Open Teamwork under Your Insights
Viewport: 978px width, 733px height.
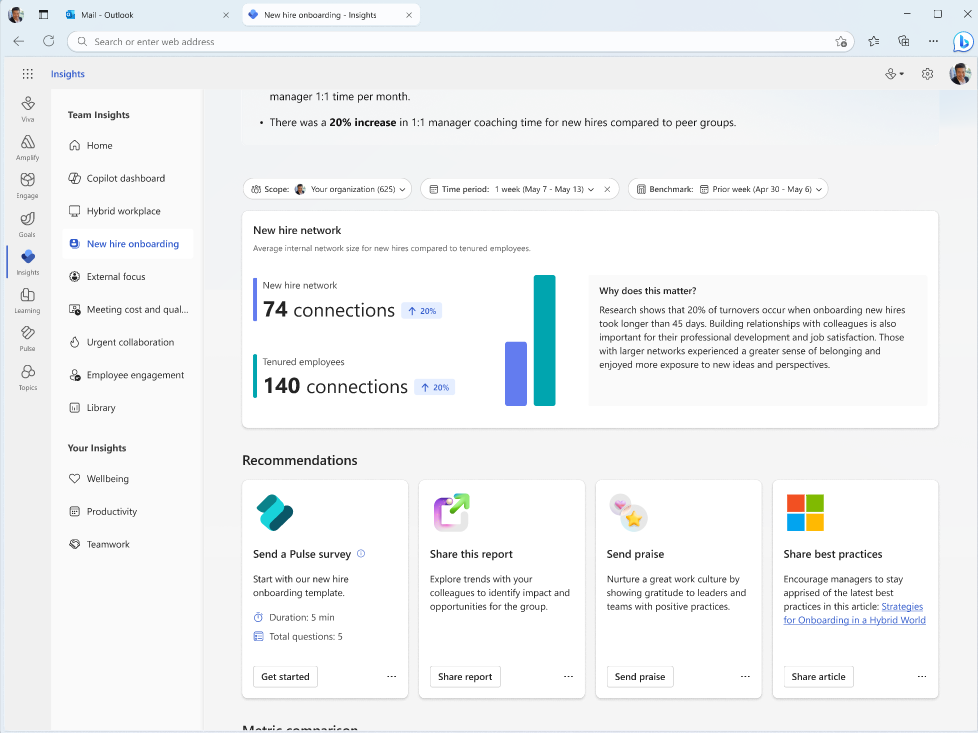(128, 544)
